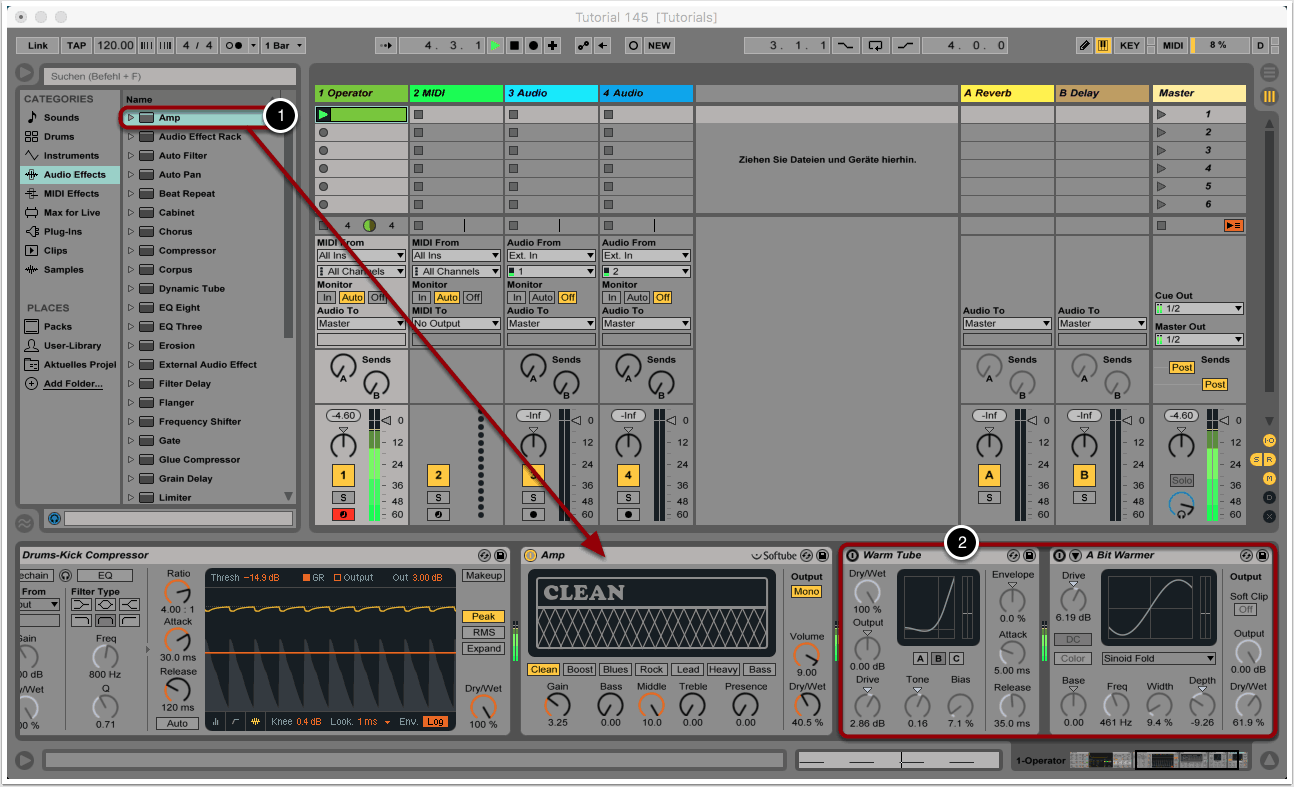1294x787 pixels.
Task: Show or hide the In/Out section (I-O)
Action: coord(1269,441)
